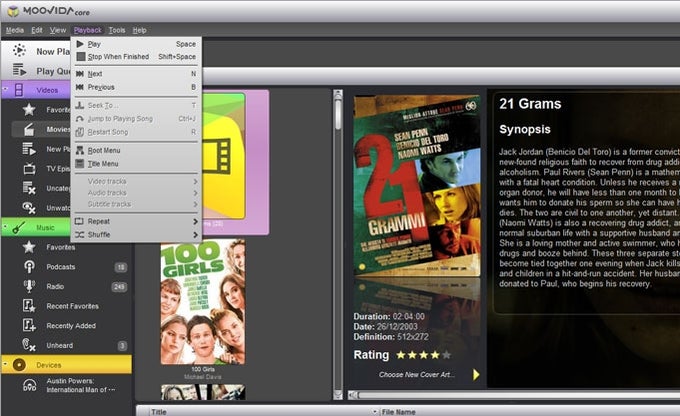Viewport: 680px width, 416px height.
Task: Open video Favorites star icon
Action: (29, 110)
